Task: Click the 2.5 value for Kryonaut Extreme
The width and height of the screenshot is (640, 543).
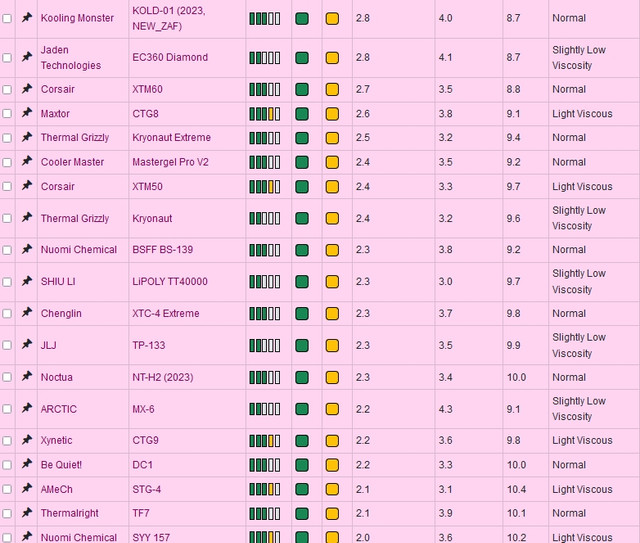Action: 362,138
